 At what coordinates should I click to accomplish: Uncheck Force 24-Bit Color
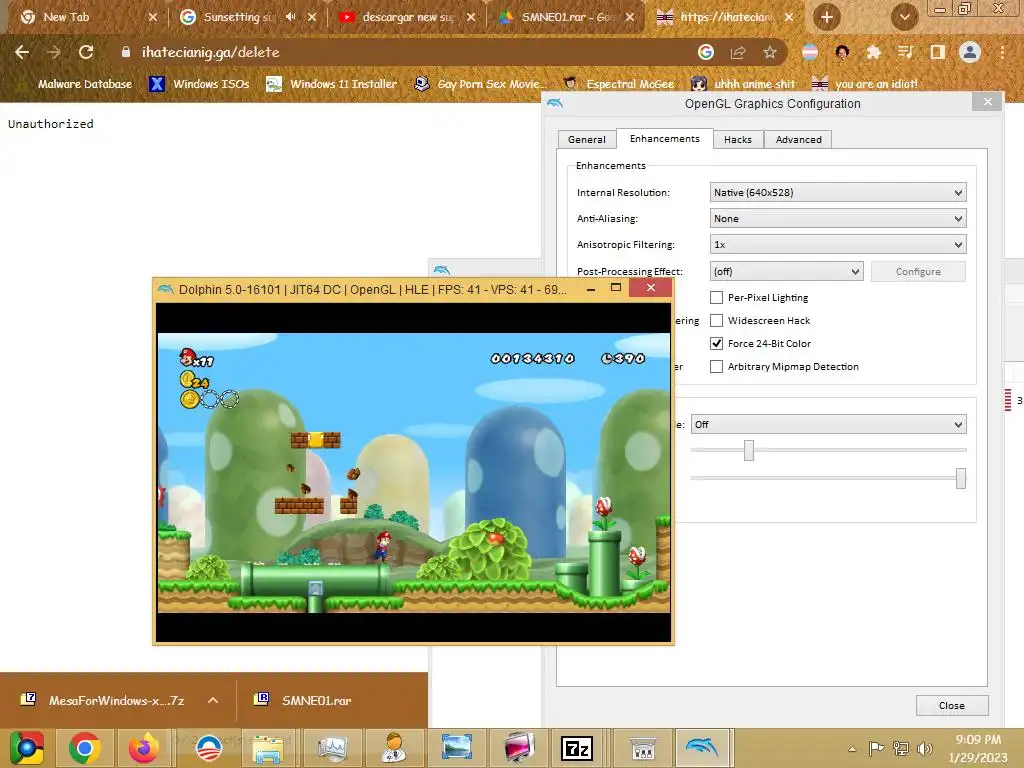point(716,344)
